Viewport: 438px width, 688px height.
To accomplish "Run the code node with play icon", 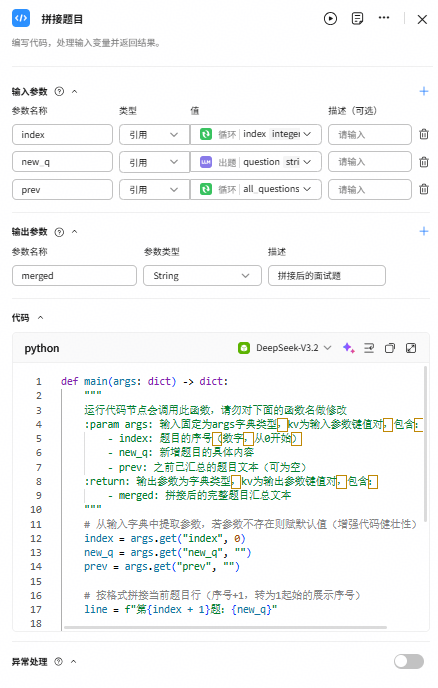I will tap(330, 19).
